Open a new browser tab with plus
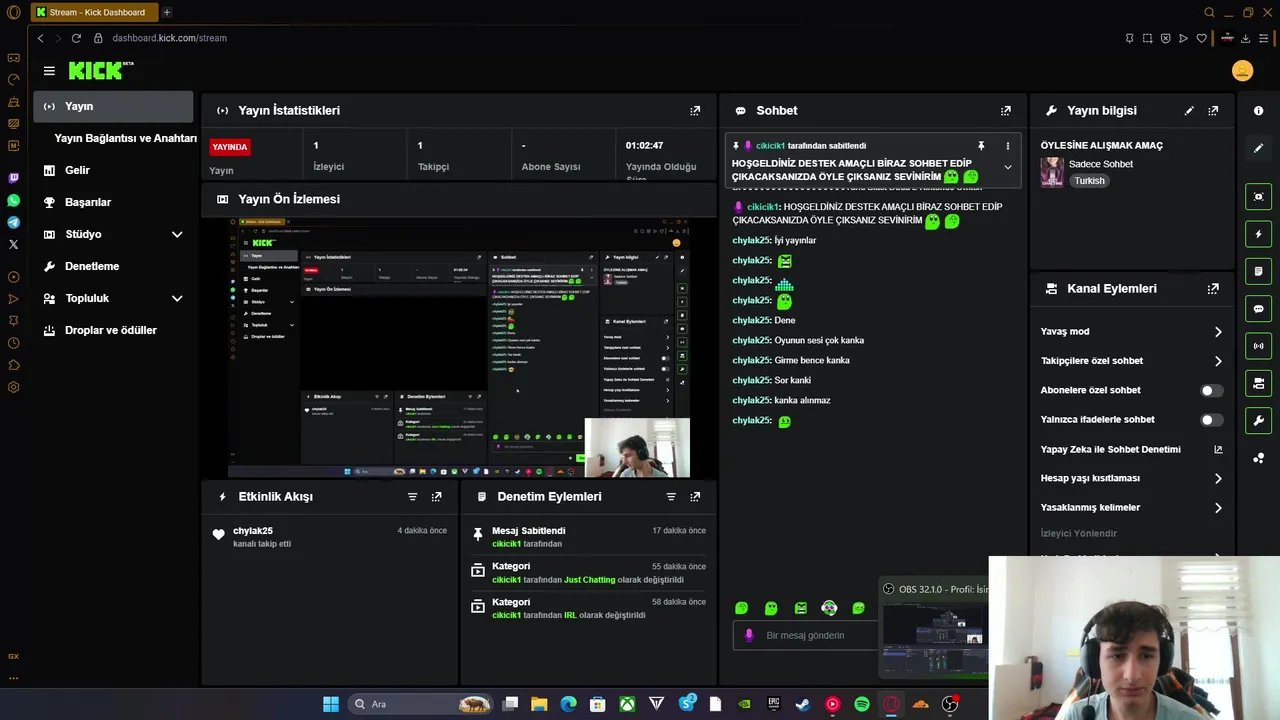The image size is (1280, 720). (x=166, y=12)
